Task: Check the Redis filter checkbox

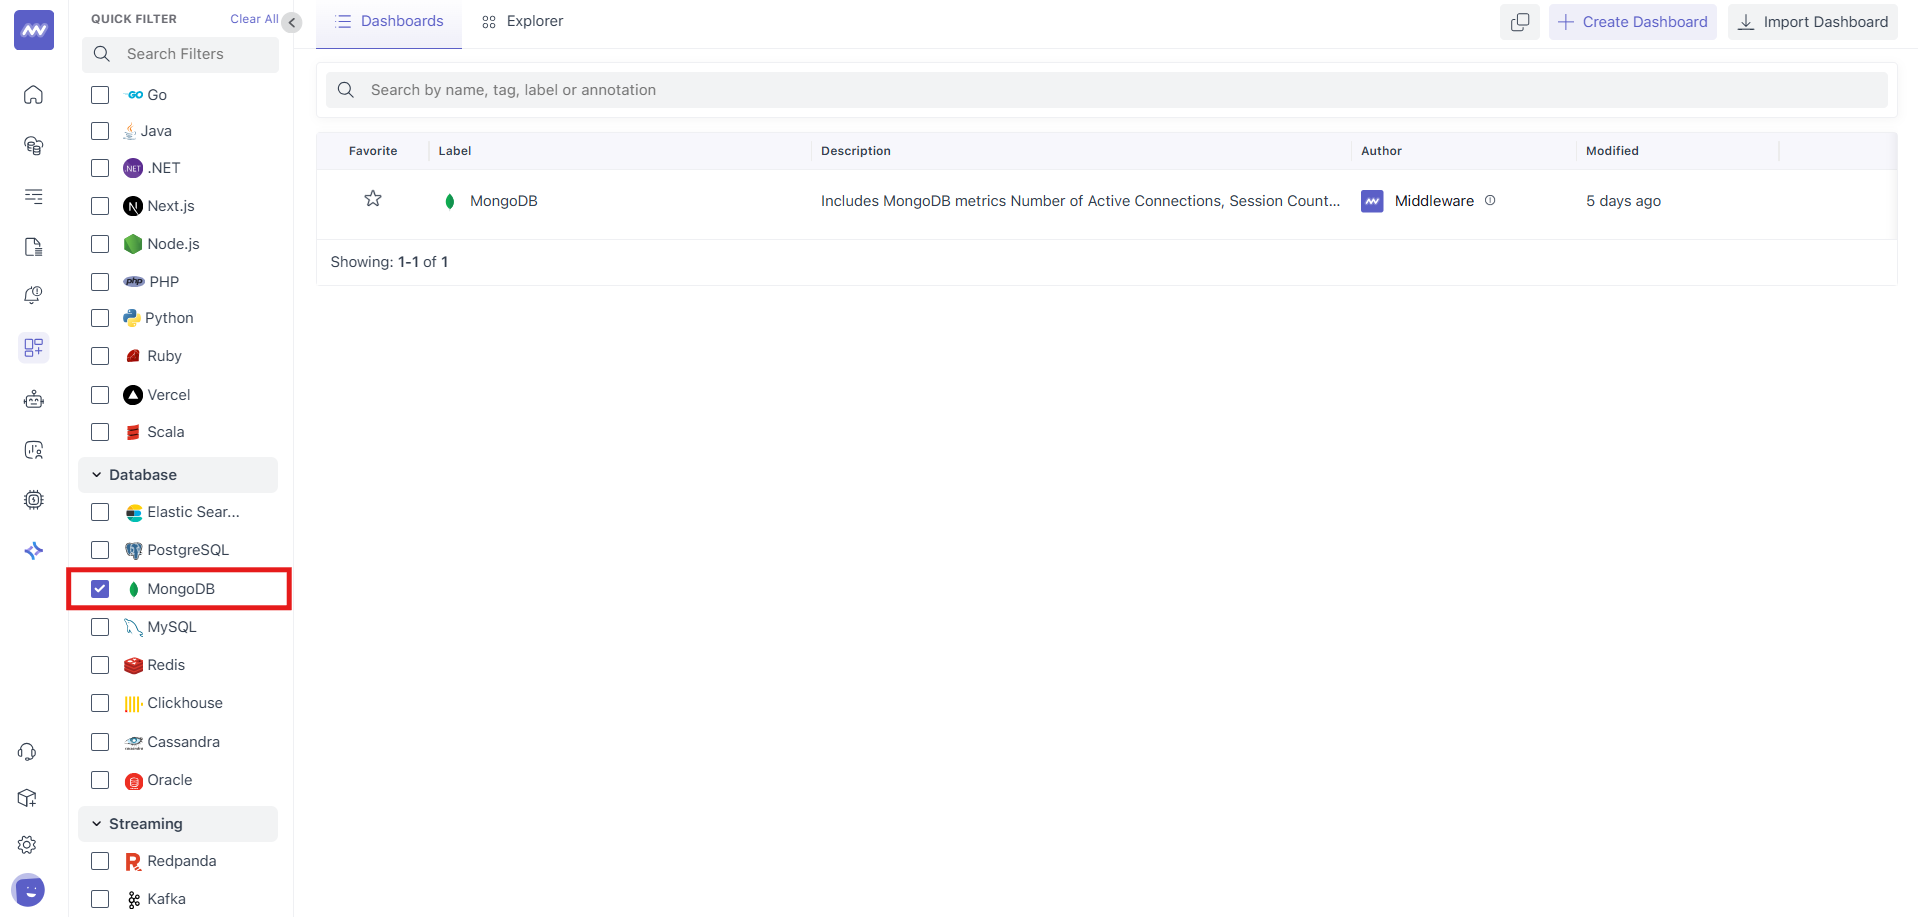Action: (x=100, y=665)
